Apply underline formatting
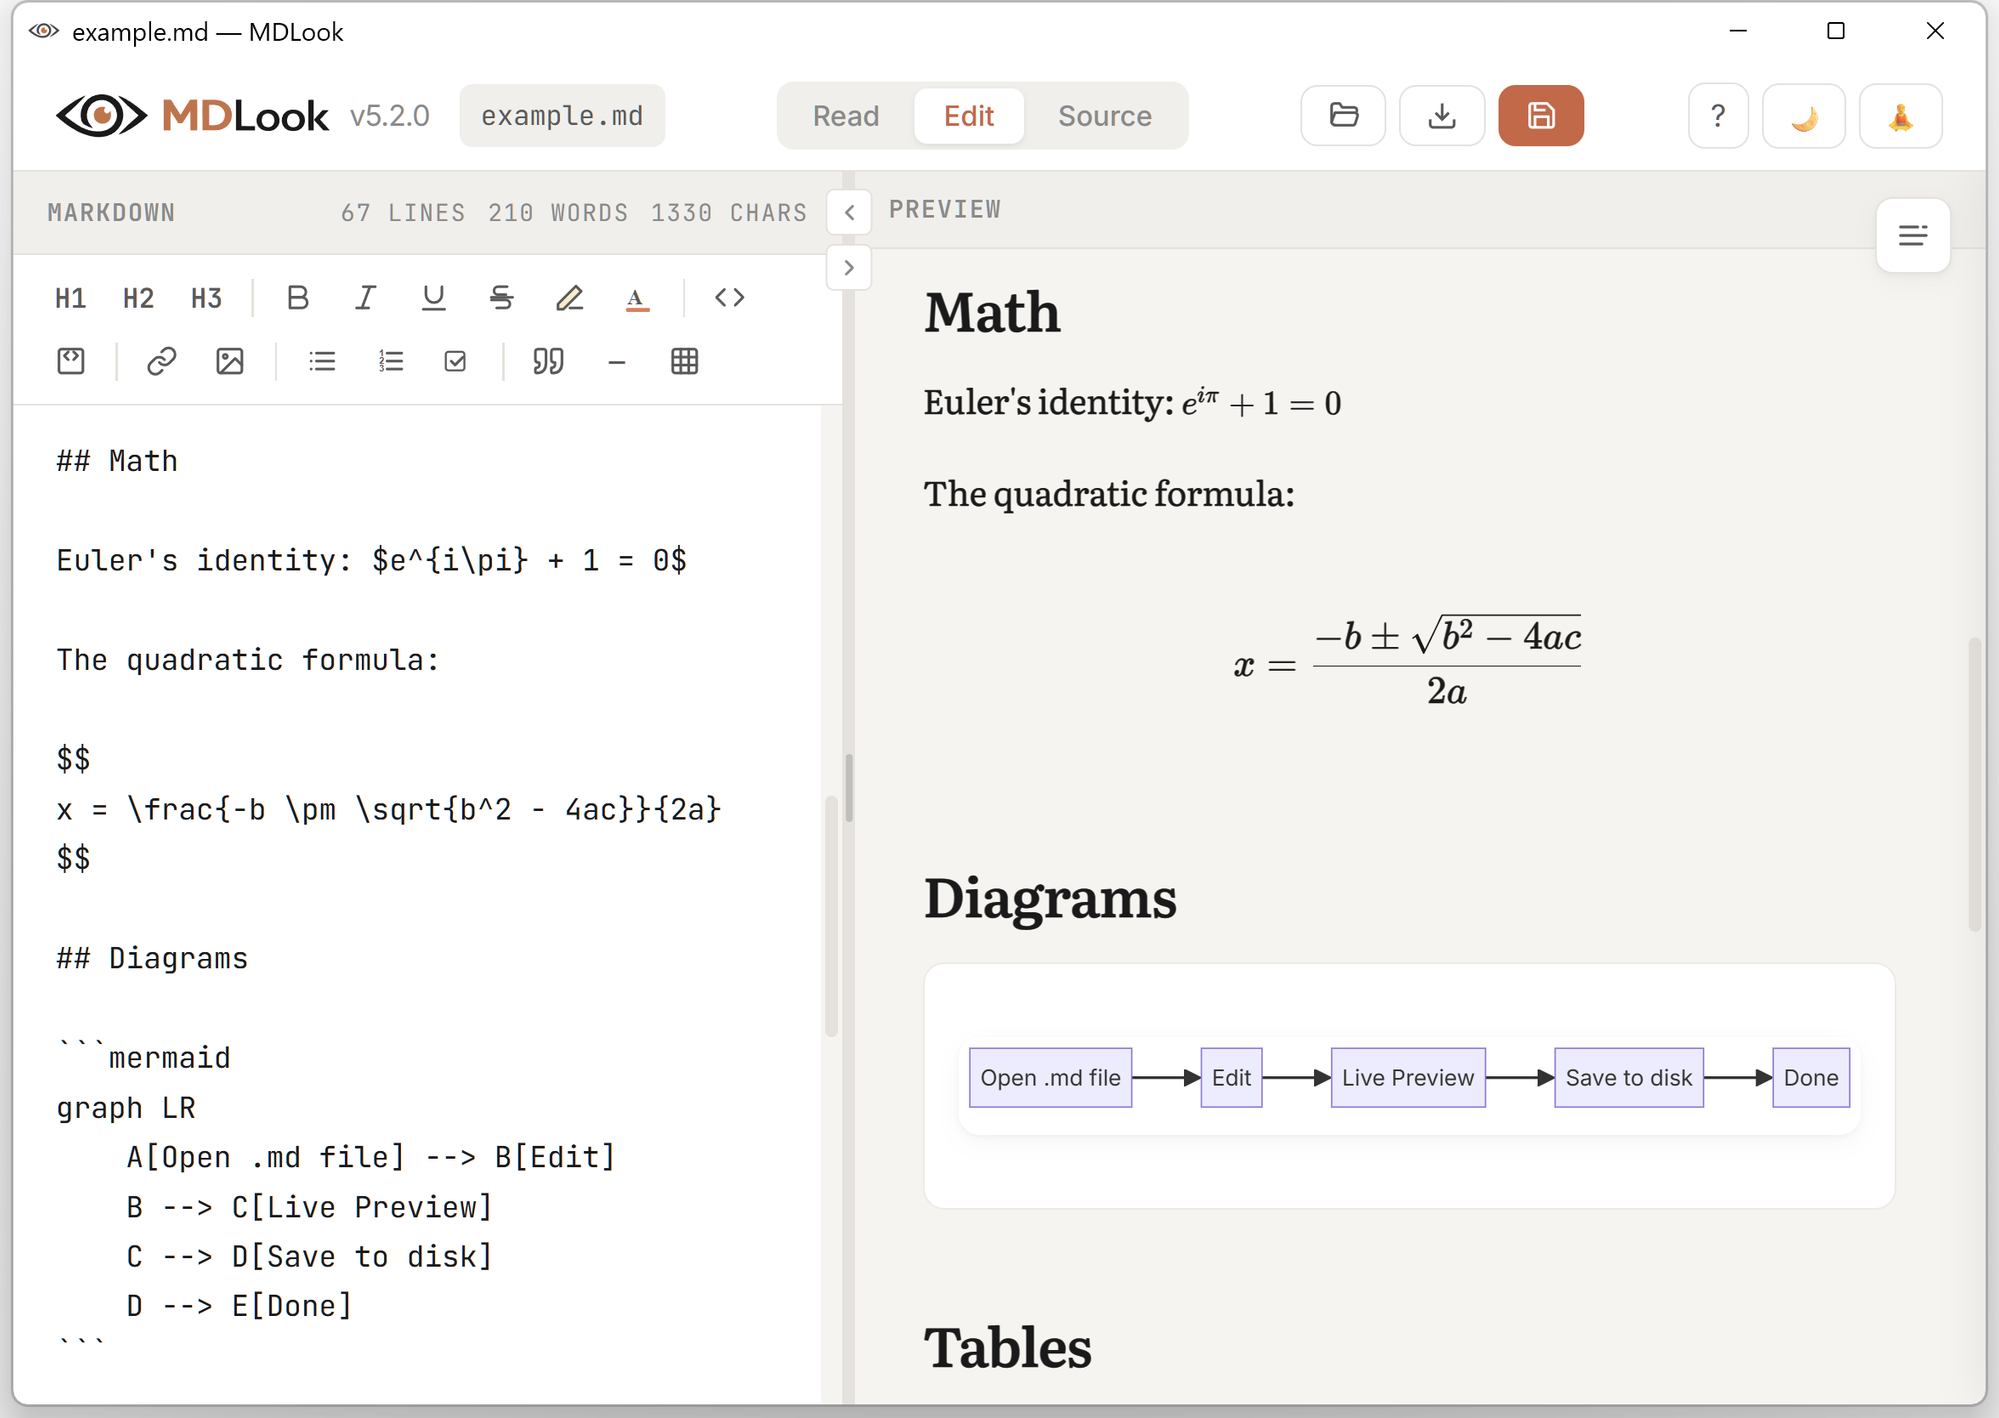 [x=433, y=298]
